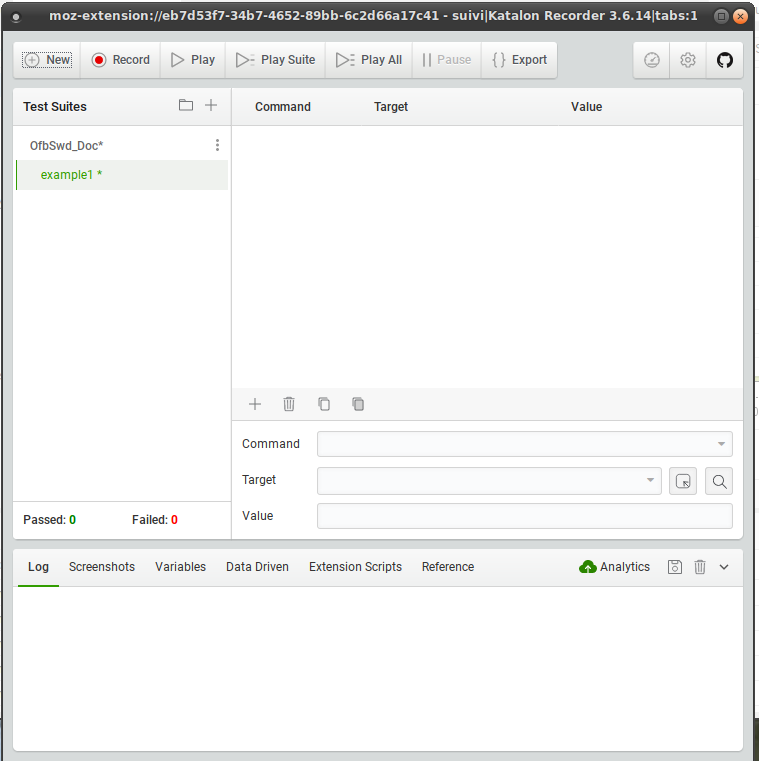Add new test suite with plus icon
Screen dimensions: 759x761
211,105
